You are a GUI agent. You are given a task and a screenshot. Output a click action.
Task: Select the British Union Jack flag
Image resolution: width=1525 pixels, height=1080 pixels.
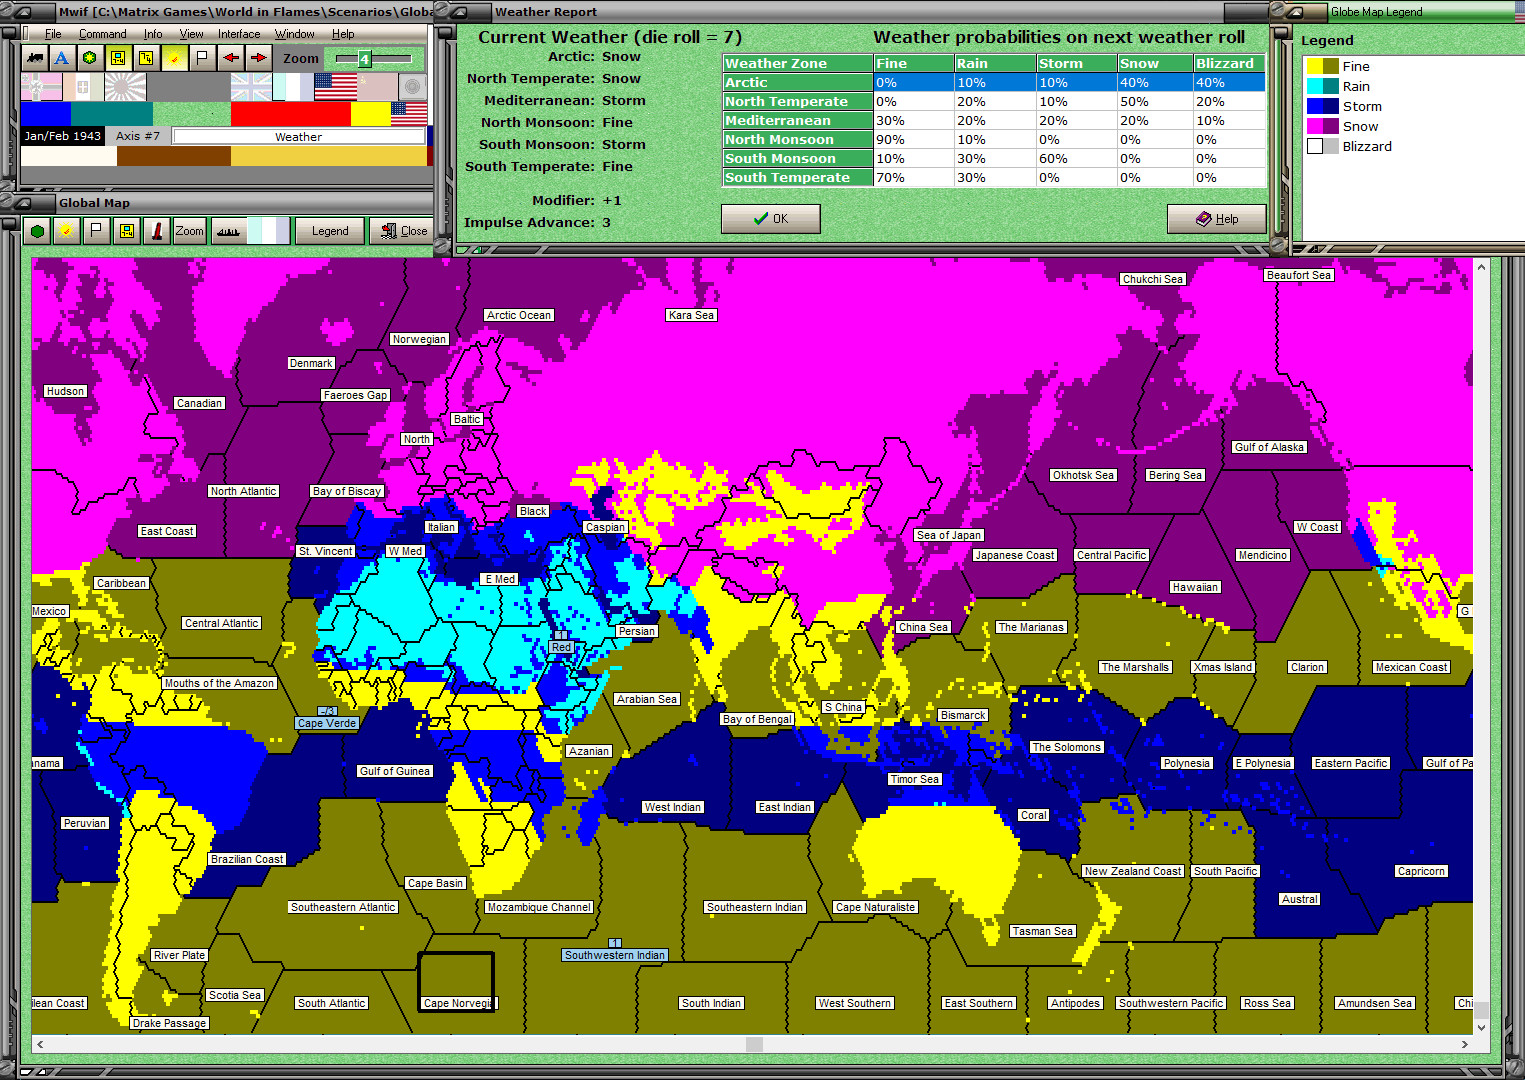251,87
